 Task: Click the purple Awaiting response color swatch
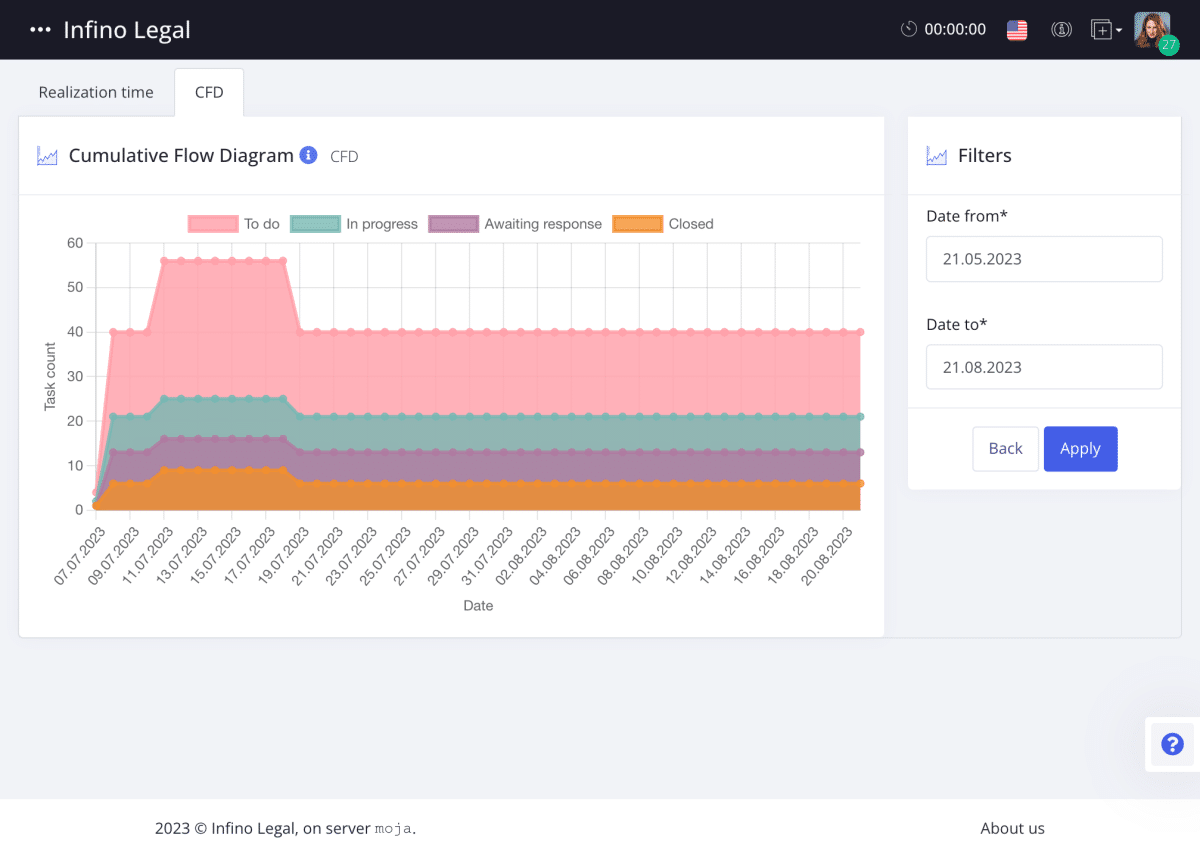click(453, 223)
